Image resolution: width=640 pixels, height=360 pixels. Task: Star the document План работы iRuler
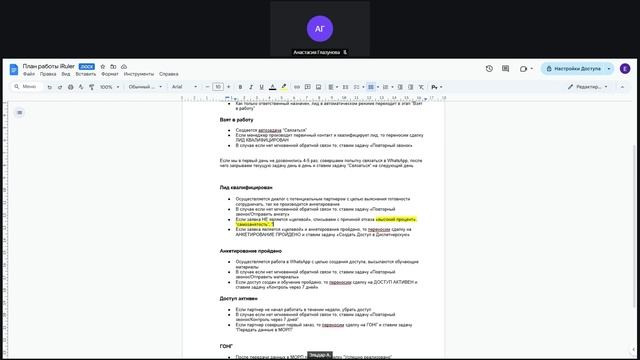point(103,67)
